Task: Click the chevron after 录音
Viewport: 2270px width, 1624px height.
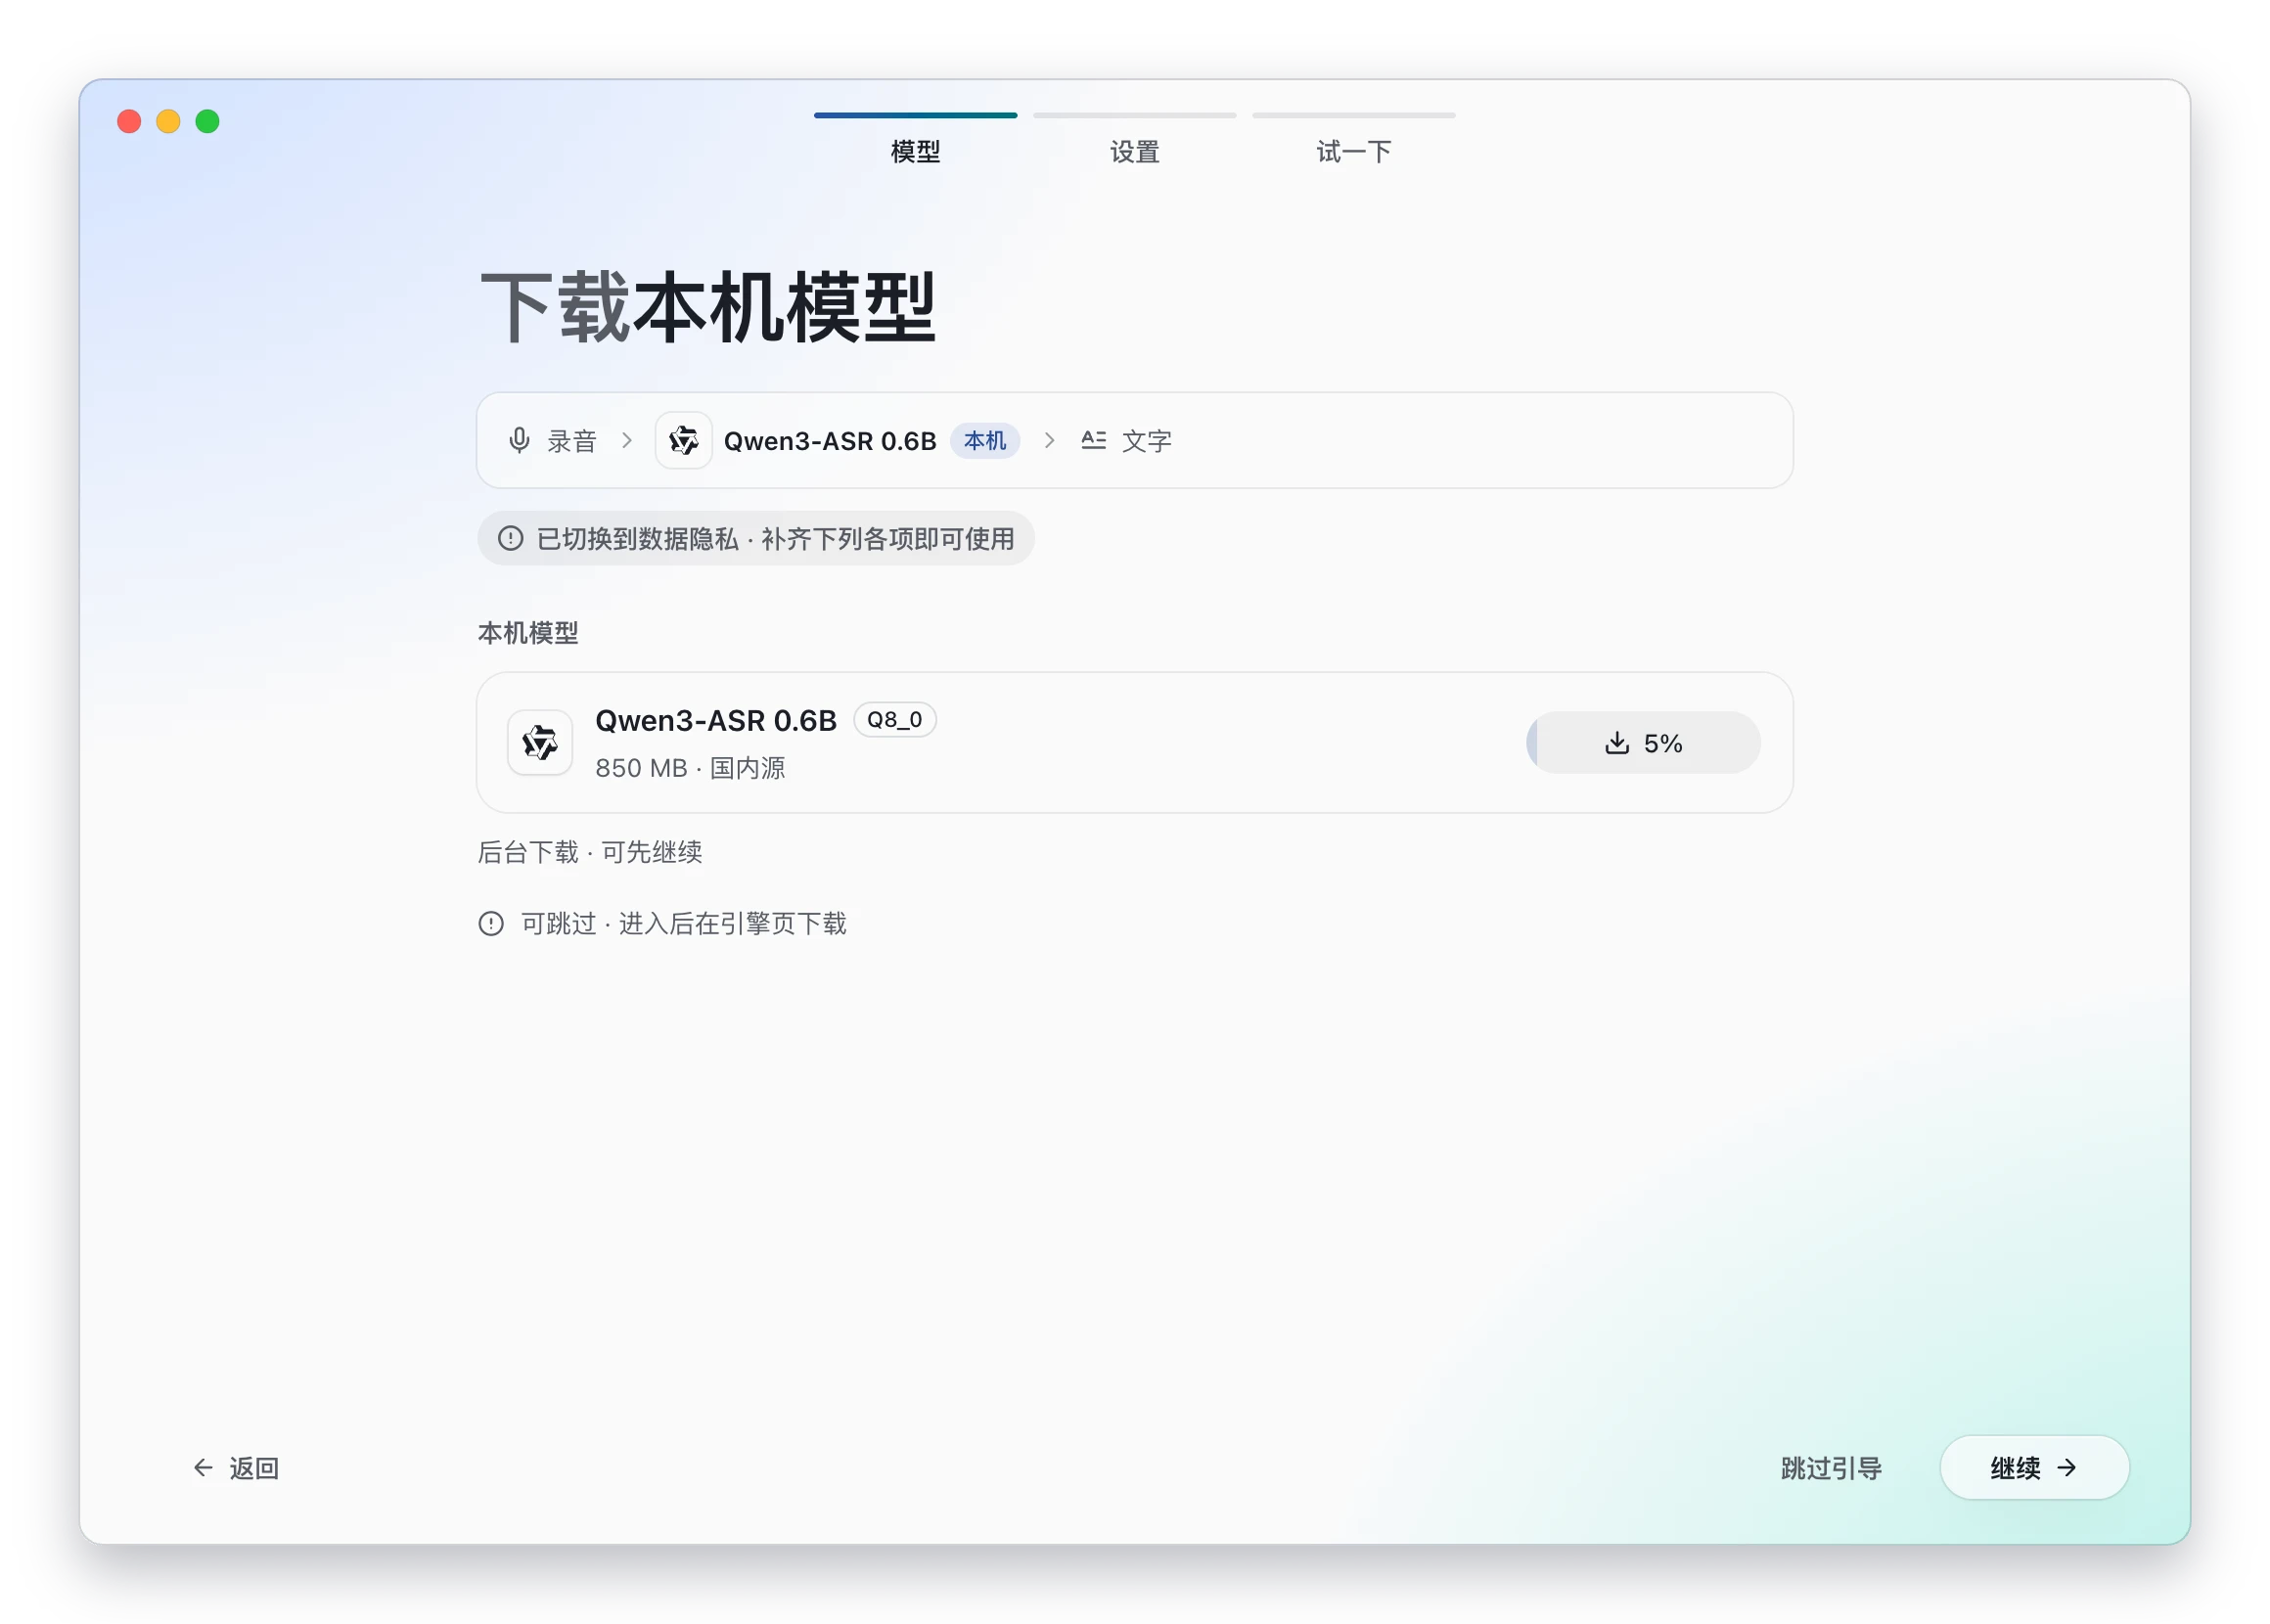Action: pyautogui.click(x=627, y=440)
